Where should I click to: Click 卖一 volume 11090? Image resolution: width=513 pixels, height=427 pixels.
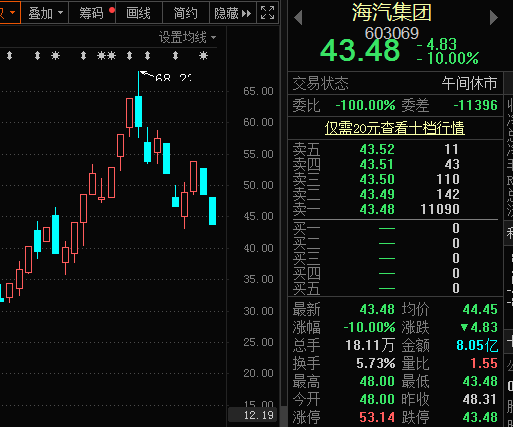pos(440,209)
